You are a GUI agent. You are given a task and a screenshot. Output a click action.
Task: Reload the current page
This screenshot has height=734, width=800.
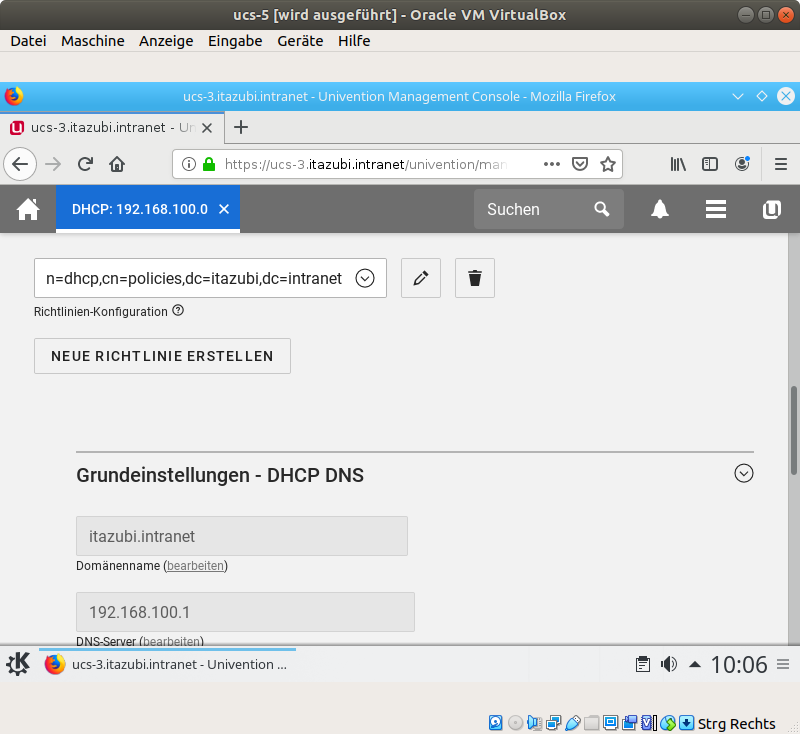coord(85,164)
